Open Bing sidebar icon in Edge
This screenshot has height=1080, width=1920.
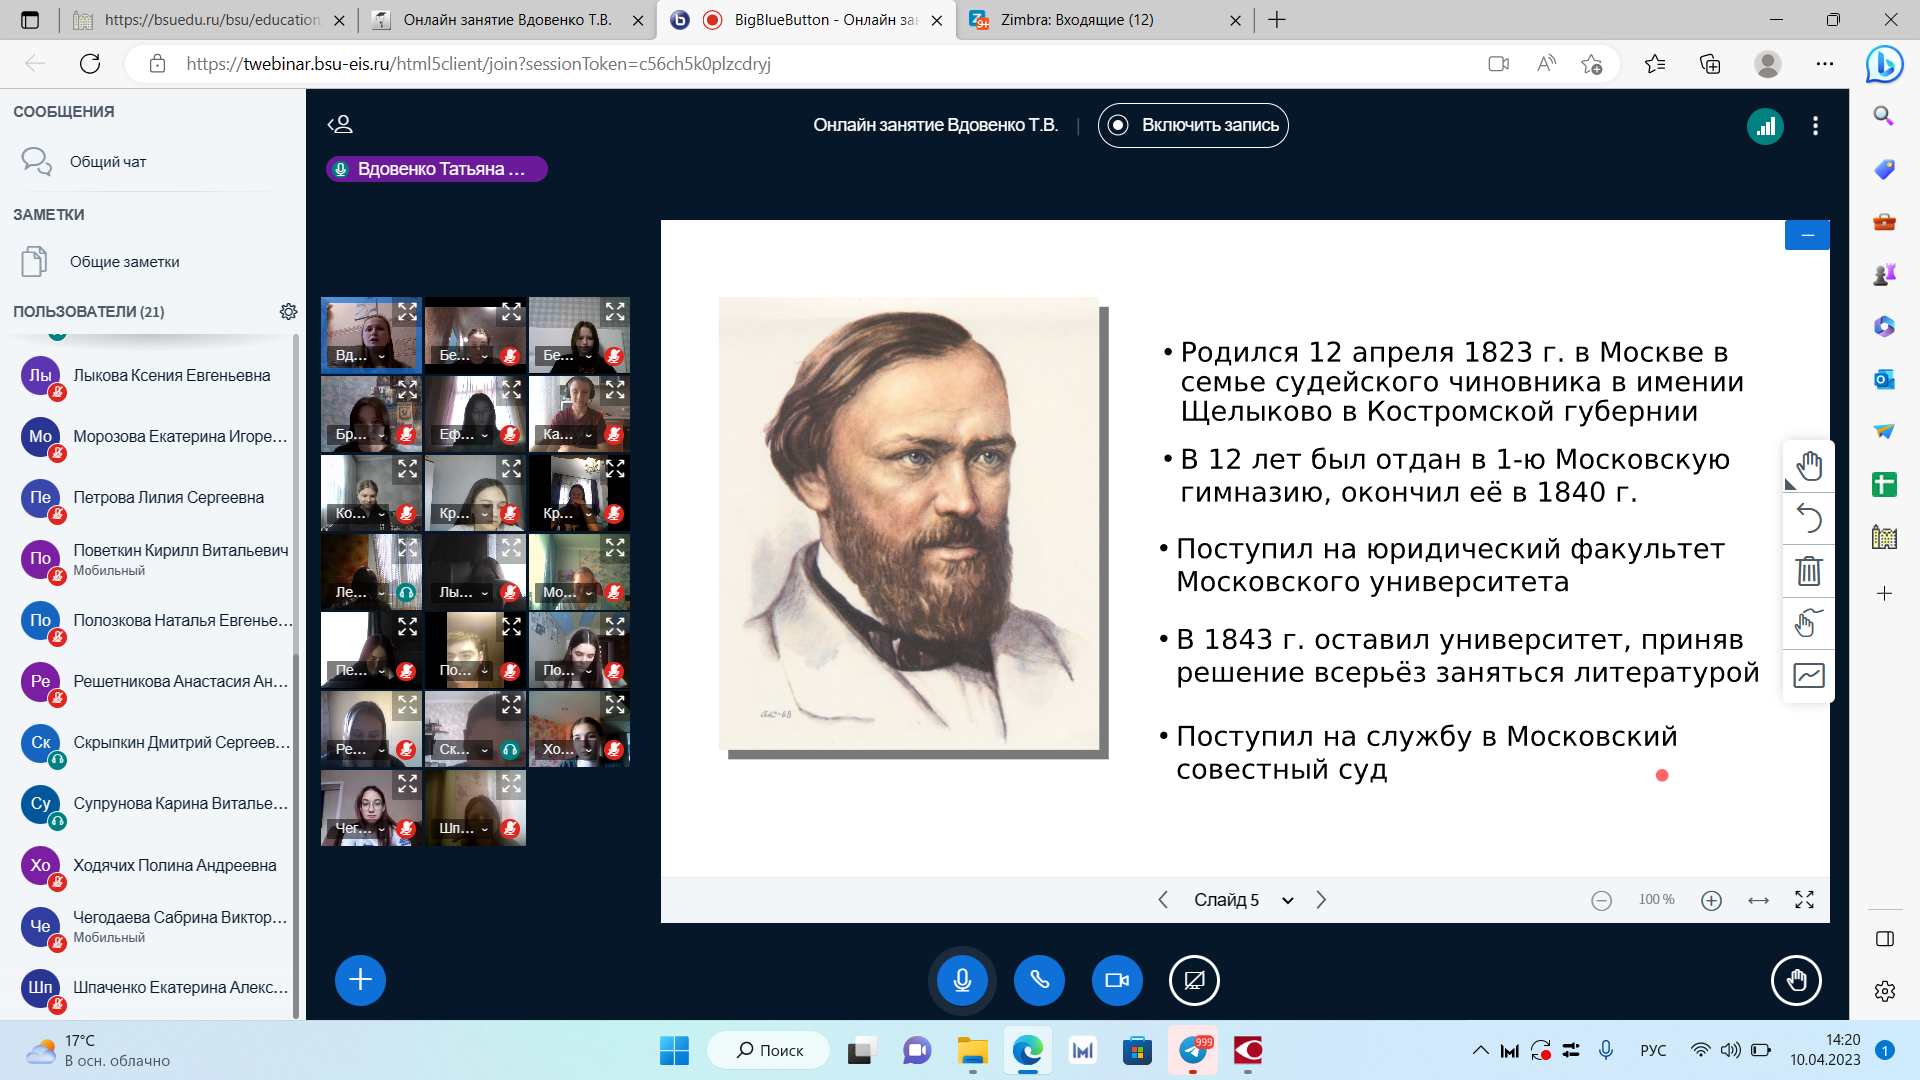coord(1884,64)
